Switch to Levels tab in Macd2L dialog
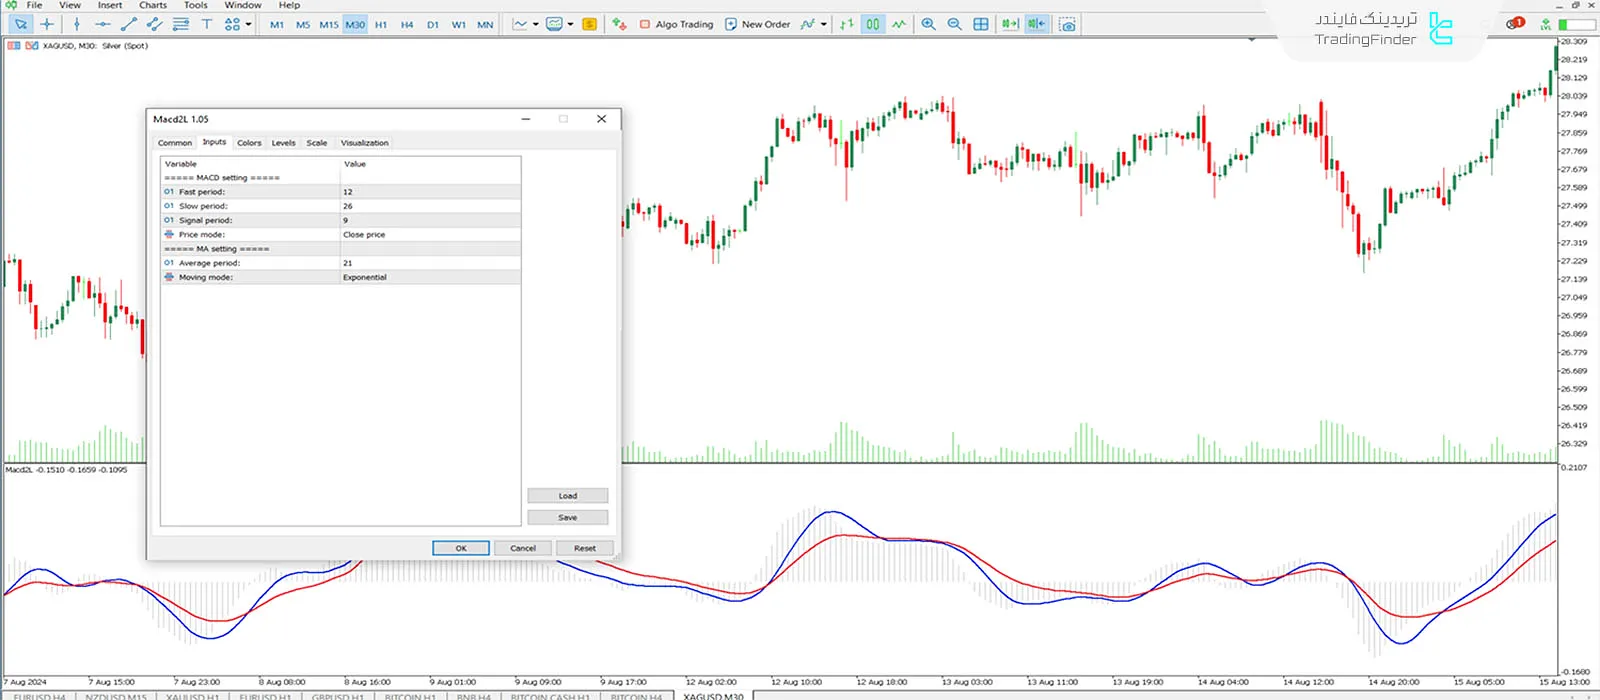 click(x=284, y=143)
